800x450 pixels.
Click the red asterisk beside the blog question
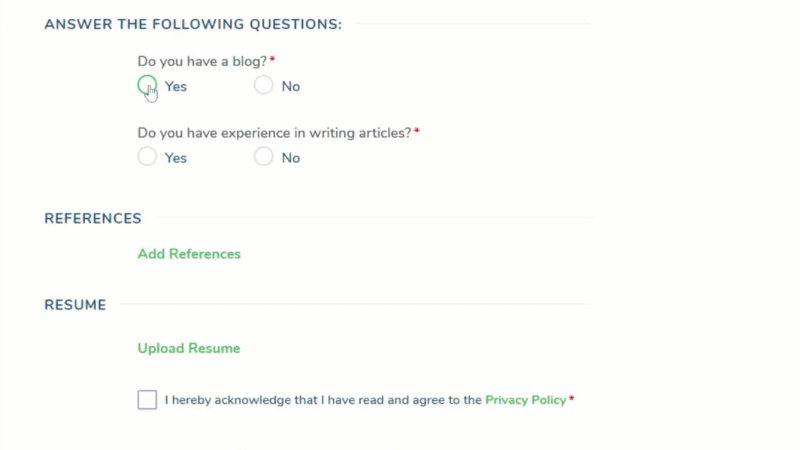coord(272,60)
